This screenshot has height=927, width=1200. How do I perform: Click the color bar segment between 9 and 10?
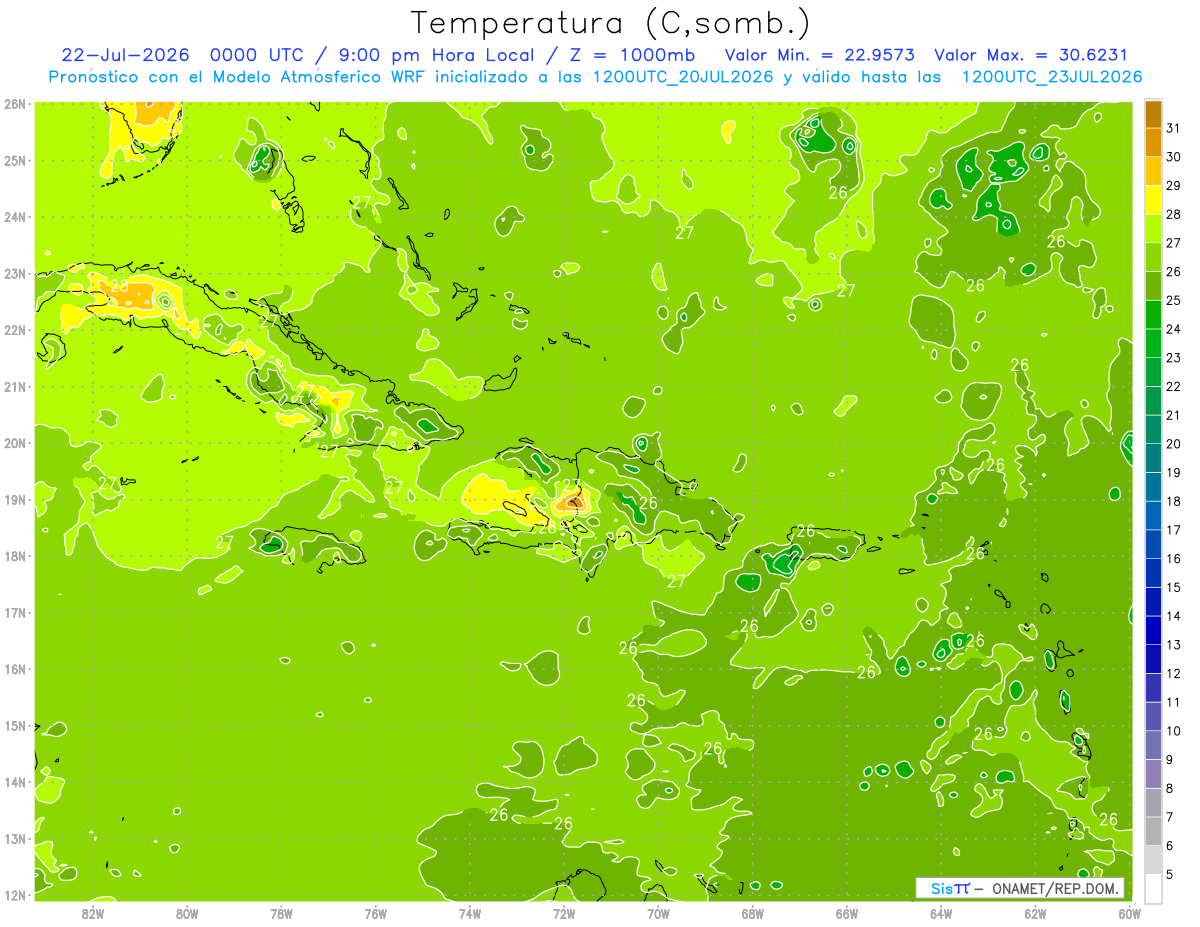1152,745
